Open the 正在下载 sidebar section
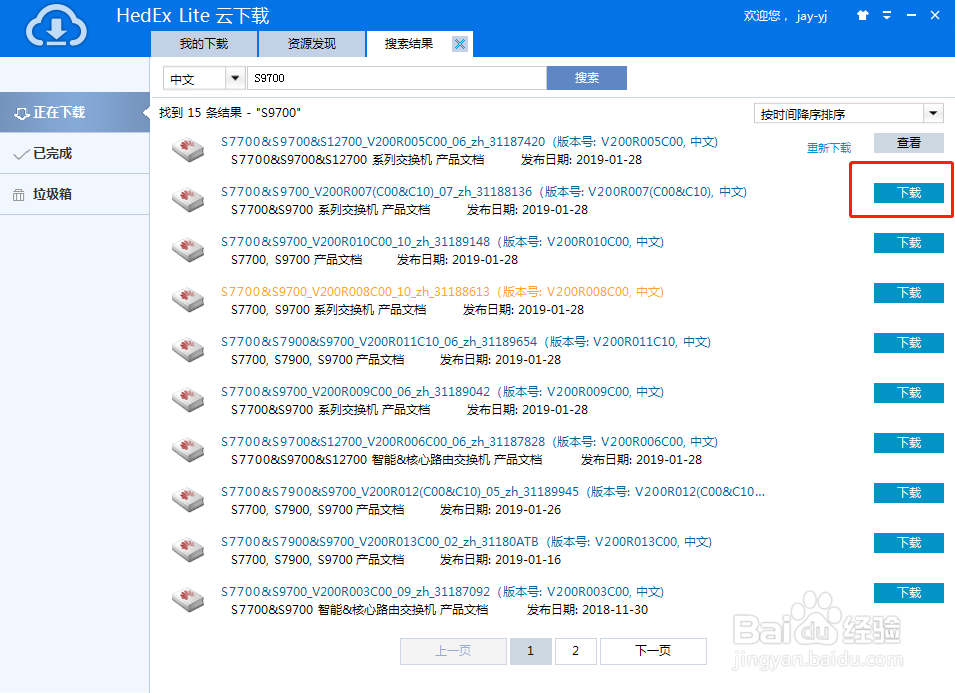The height and width of the screenshot is (693, 955). 74,113
